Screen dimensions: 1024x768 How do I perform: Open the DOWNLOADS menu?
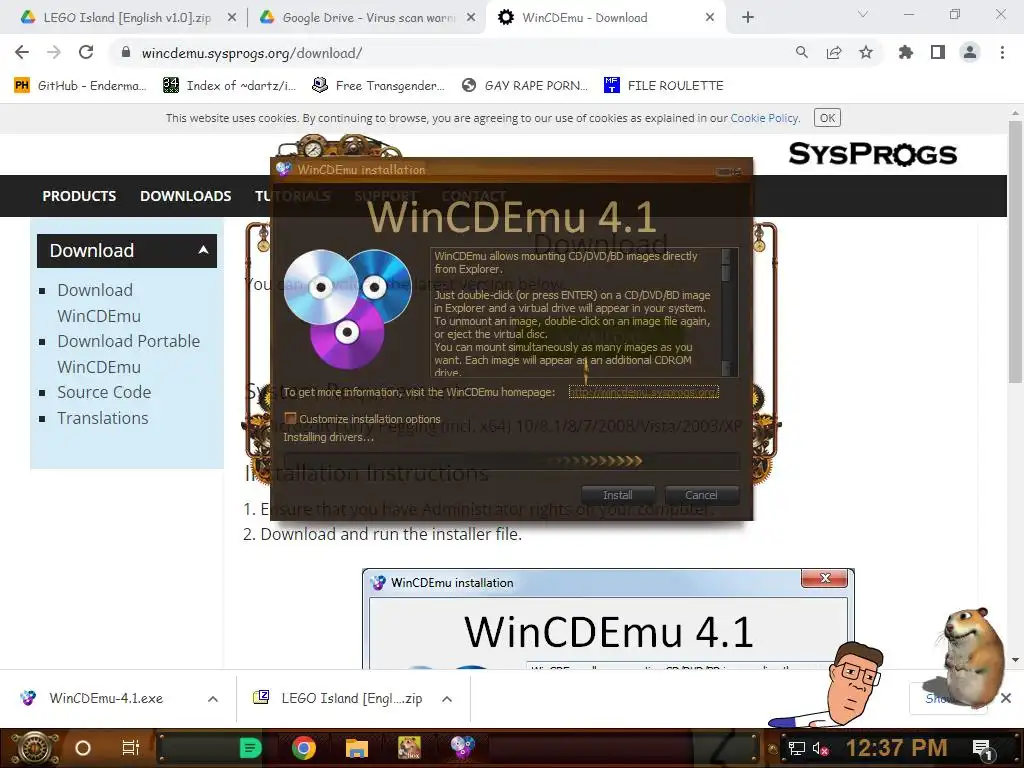tap(185, 196)
